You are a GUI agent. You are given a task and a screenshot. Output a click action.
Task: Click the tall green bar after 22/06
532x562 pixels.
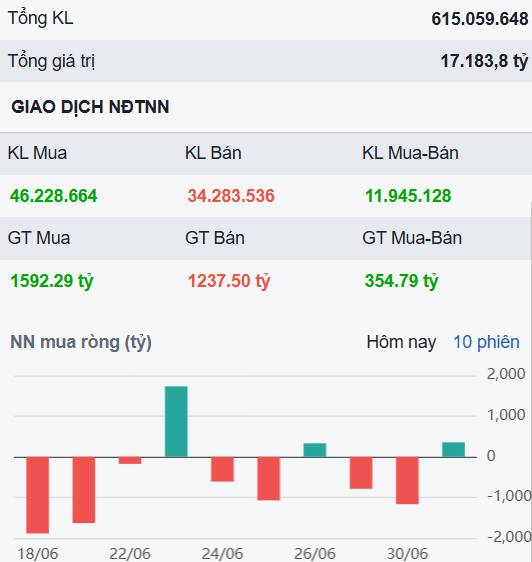(x=176, y=422)
